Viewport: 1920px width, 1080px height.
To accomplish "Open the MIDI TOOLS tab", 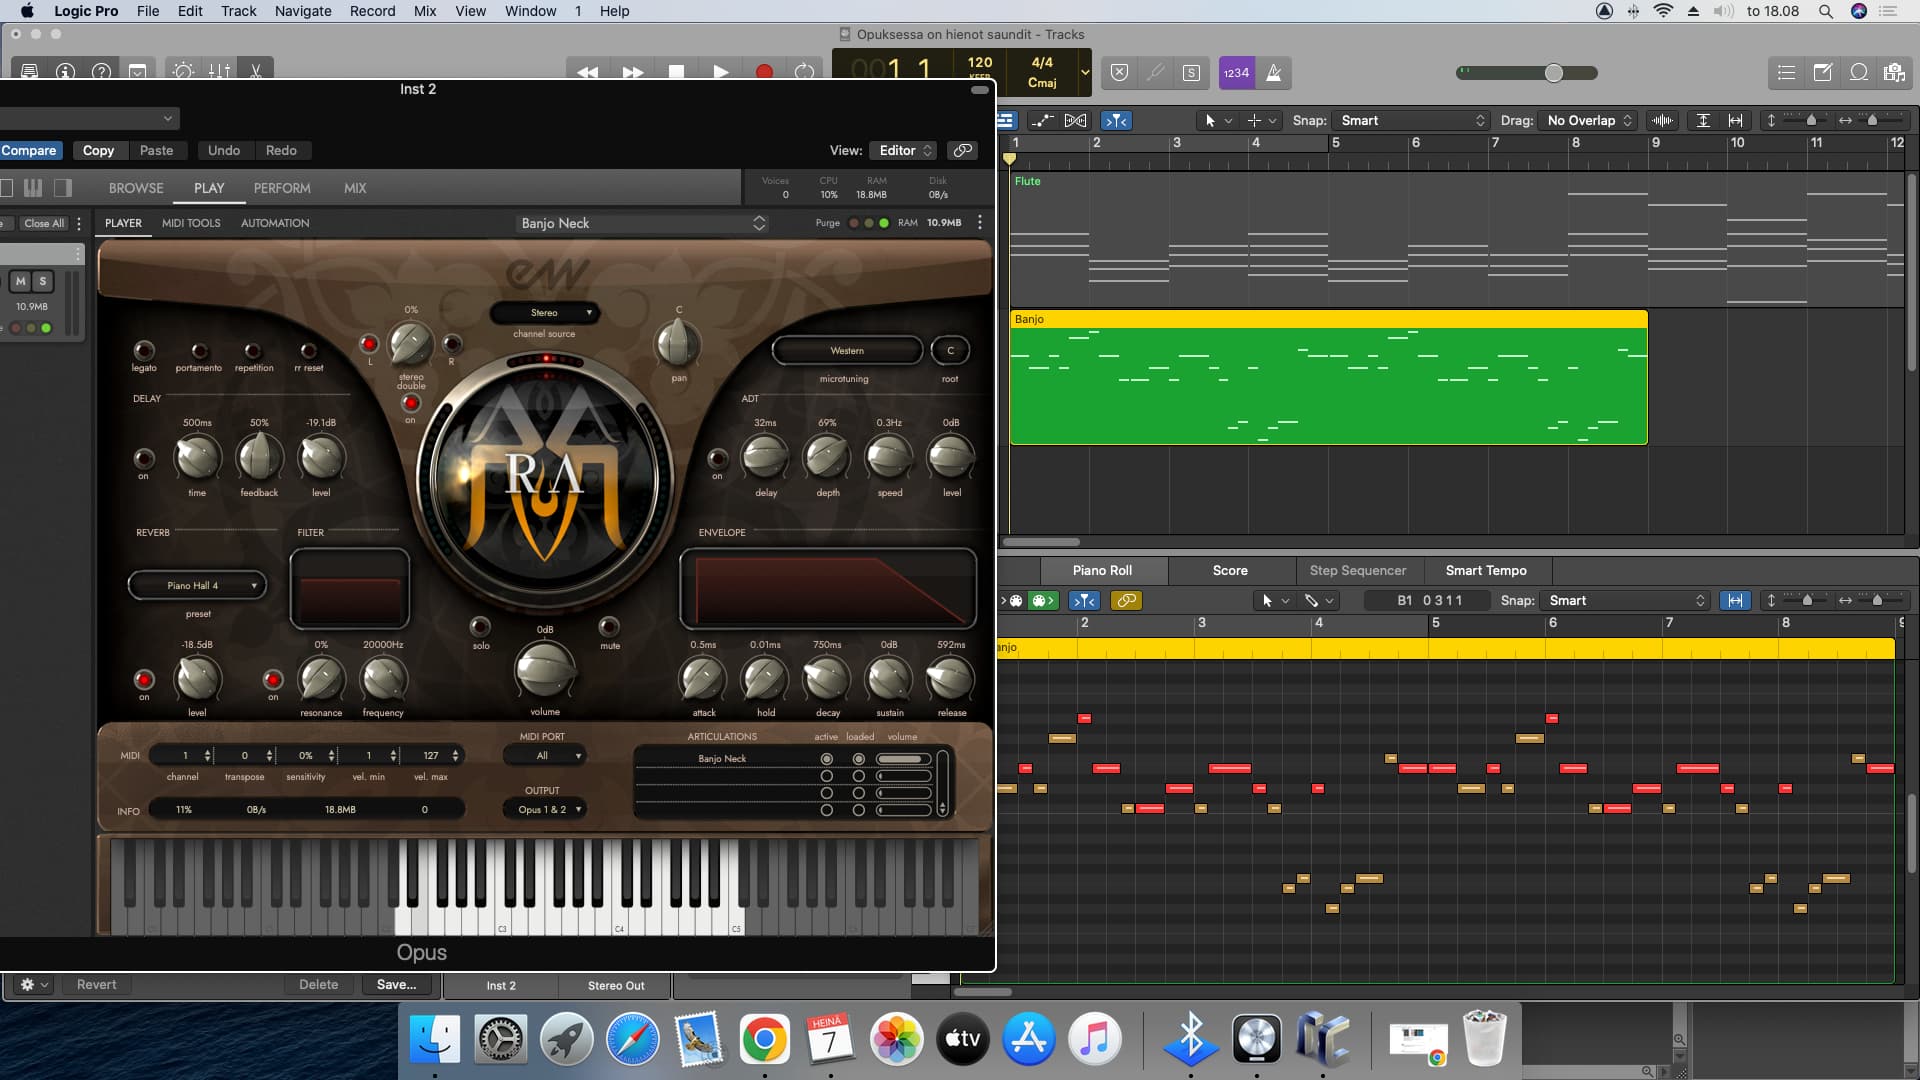I will tap(191, 223).
